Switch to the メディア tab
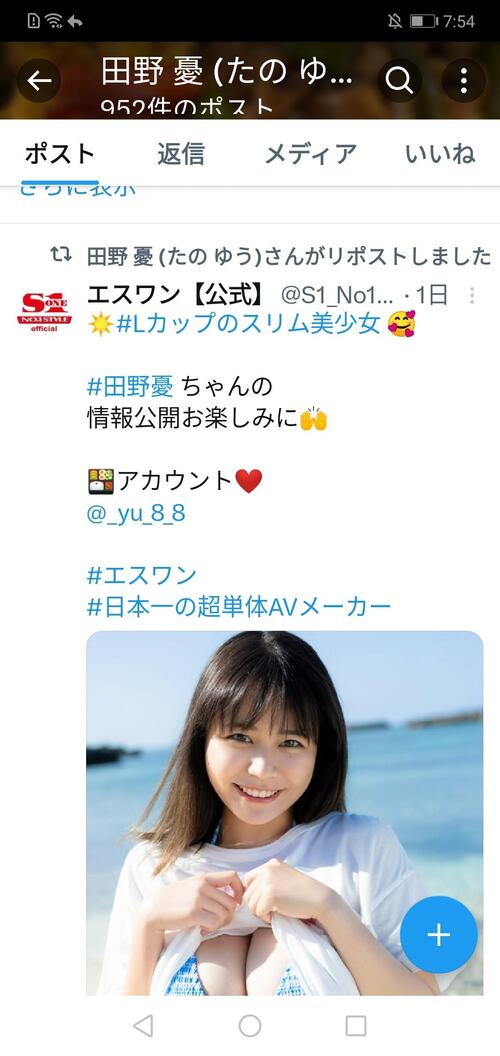The height and width of the screenshot is (1056, 500). [x=310, y=154]
